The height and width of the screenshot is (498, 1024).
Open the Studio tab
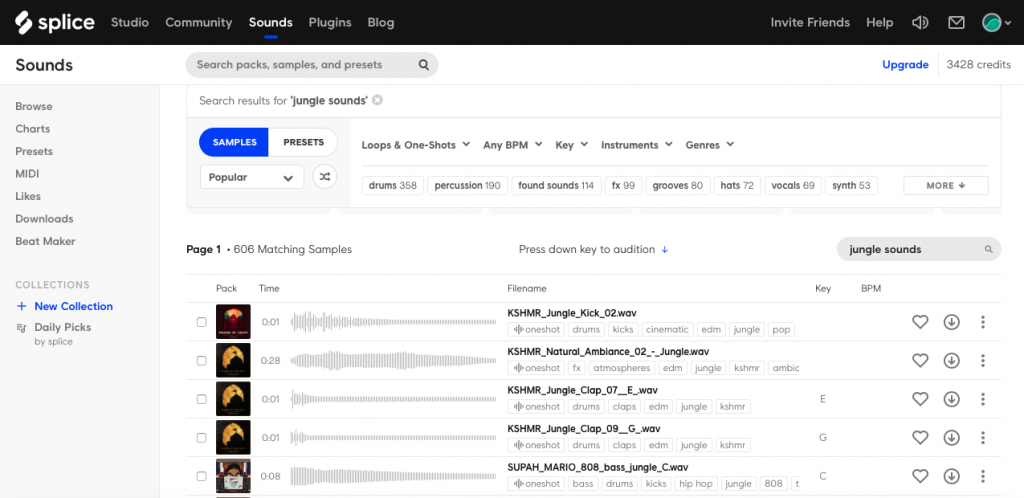click(130, 22)
